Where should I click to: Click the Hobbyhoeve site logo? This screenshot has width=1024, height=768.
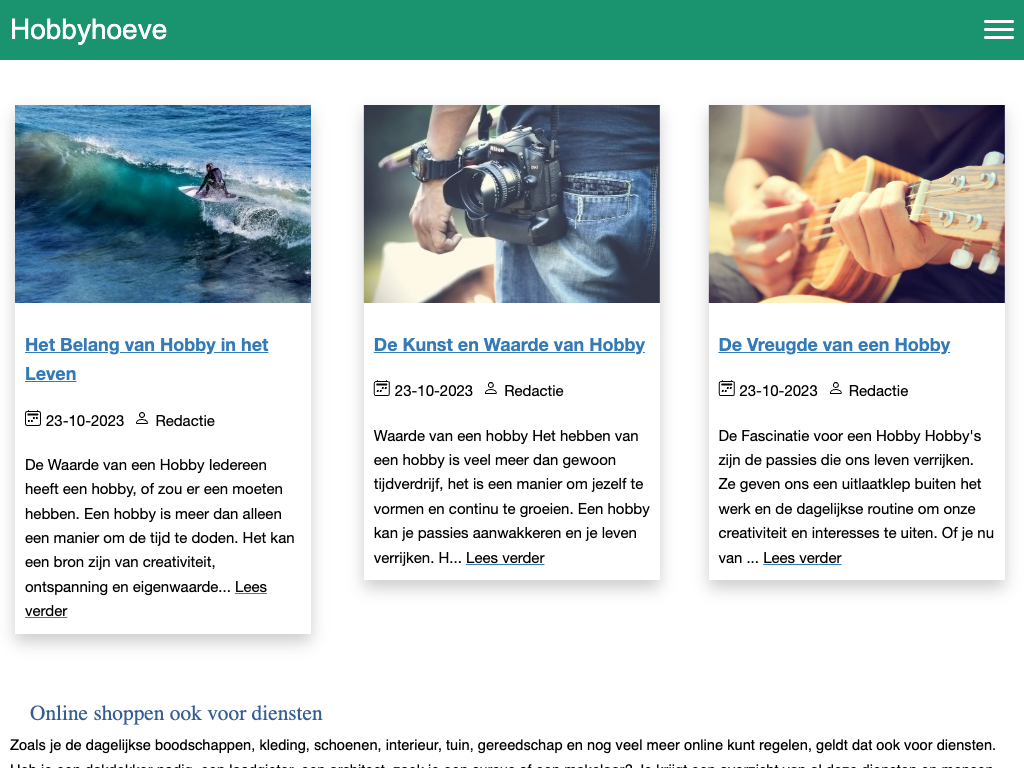[x=89, y=30]
